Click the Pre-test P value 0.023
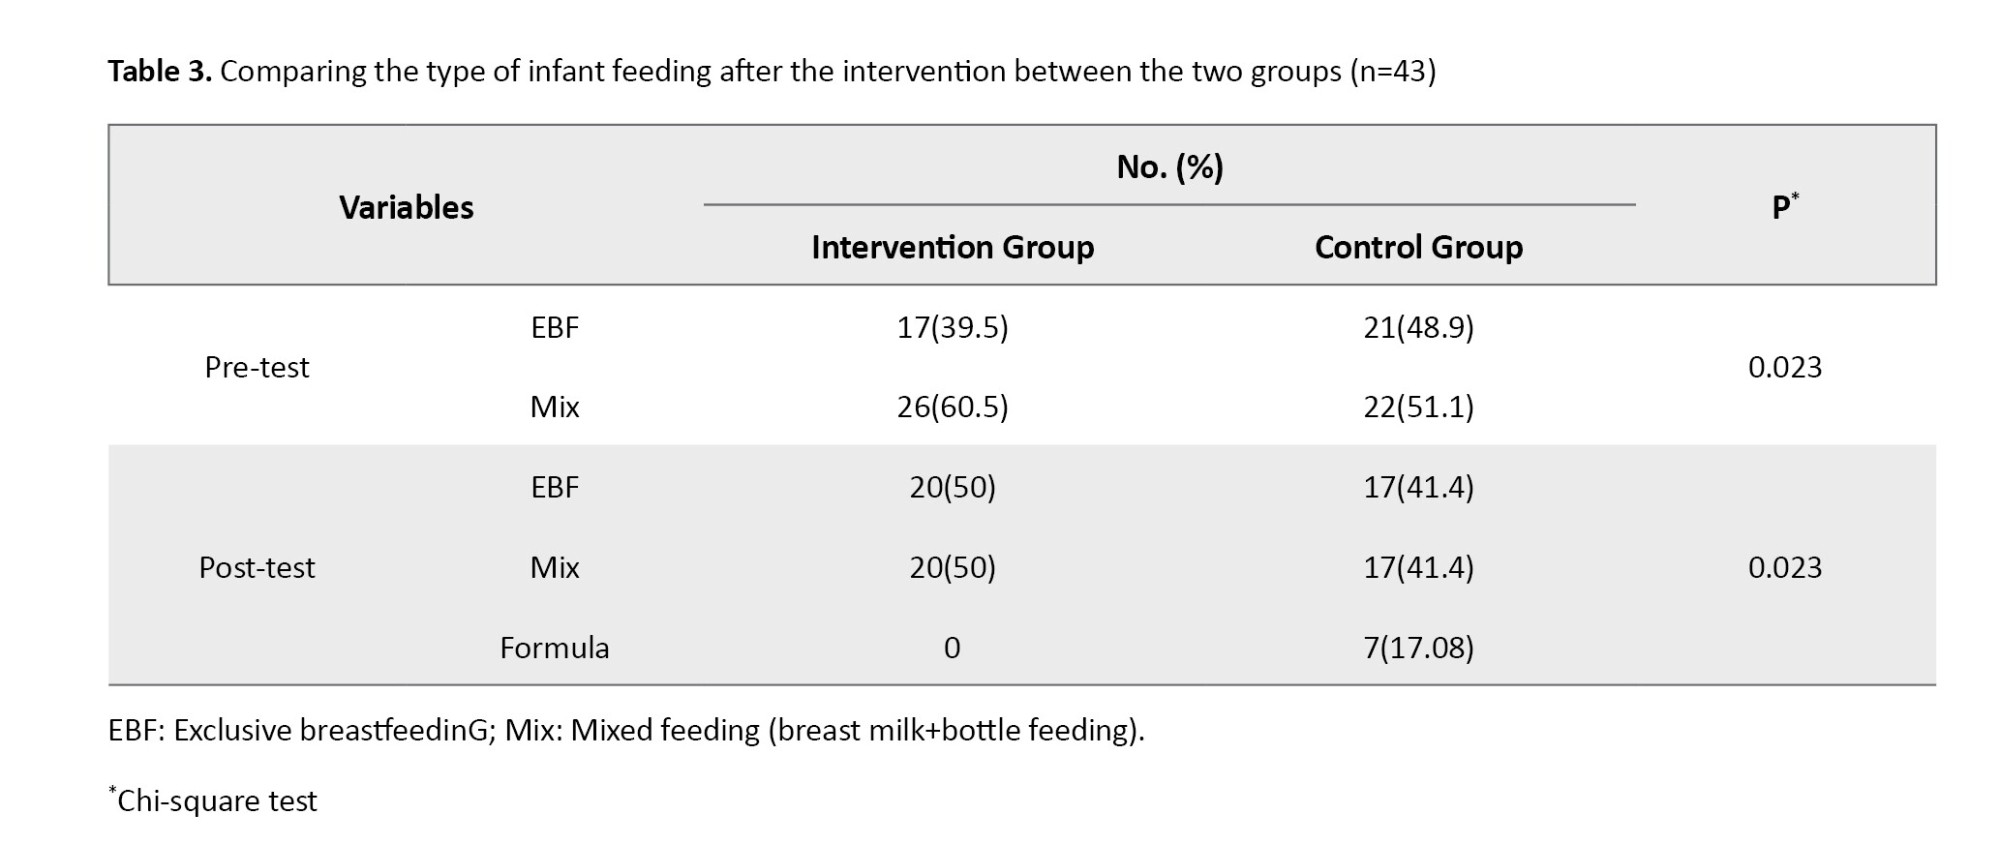 1784,367
